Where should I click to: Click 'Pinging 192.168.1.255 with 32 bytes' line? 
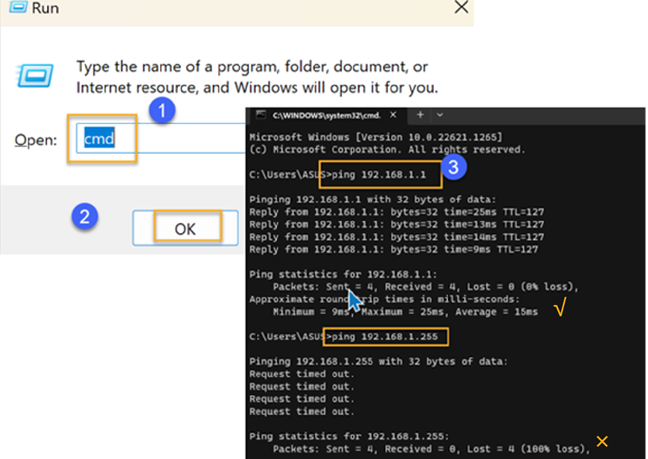(x=378, y=361)
